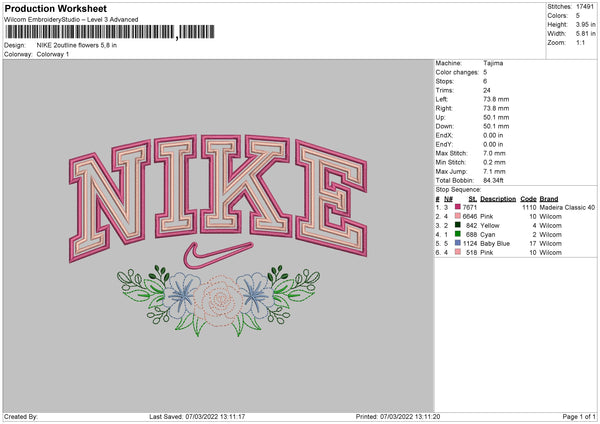Click the center rose in the flower embroidery

219,301
